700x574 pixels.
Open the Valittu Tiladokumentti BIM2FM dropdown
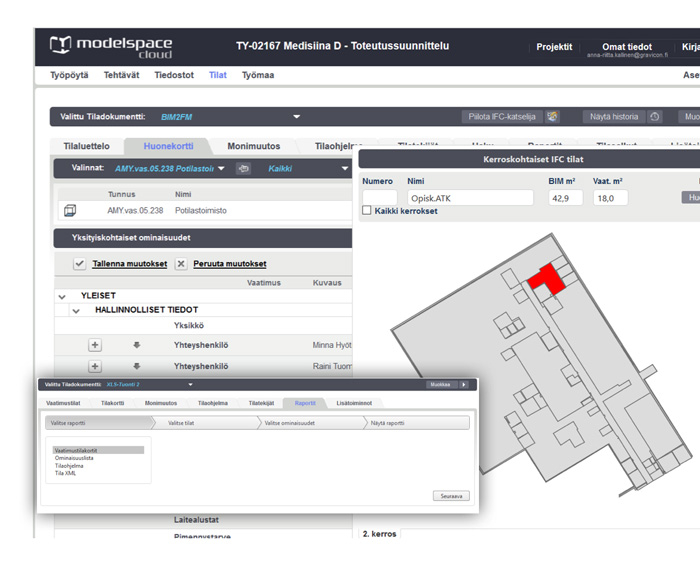click(x=296, y=117)
